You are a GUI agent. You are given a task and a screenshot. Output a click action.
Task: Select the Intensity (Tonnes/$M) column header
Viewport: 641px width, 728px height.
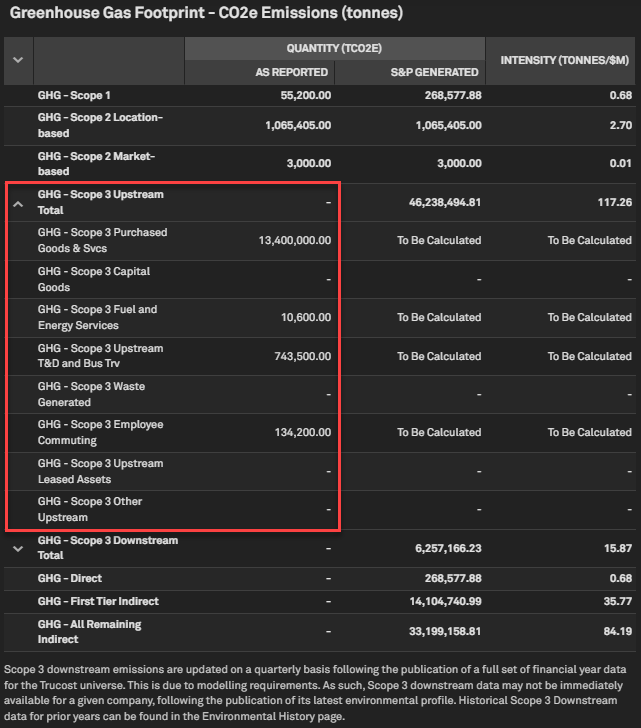[564, 60]
